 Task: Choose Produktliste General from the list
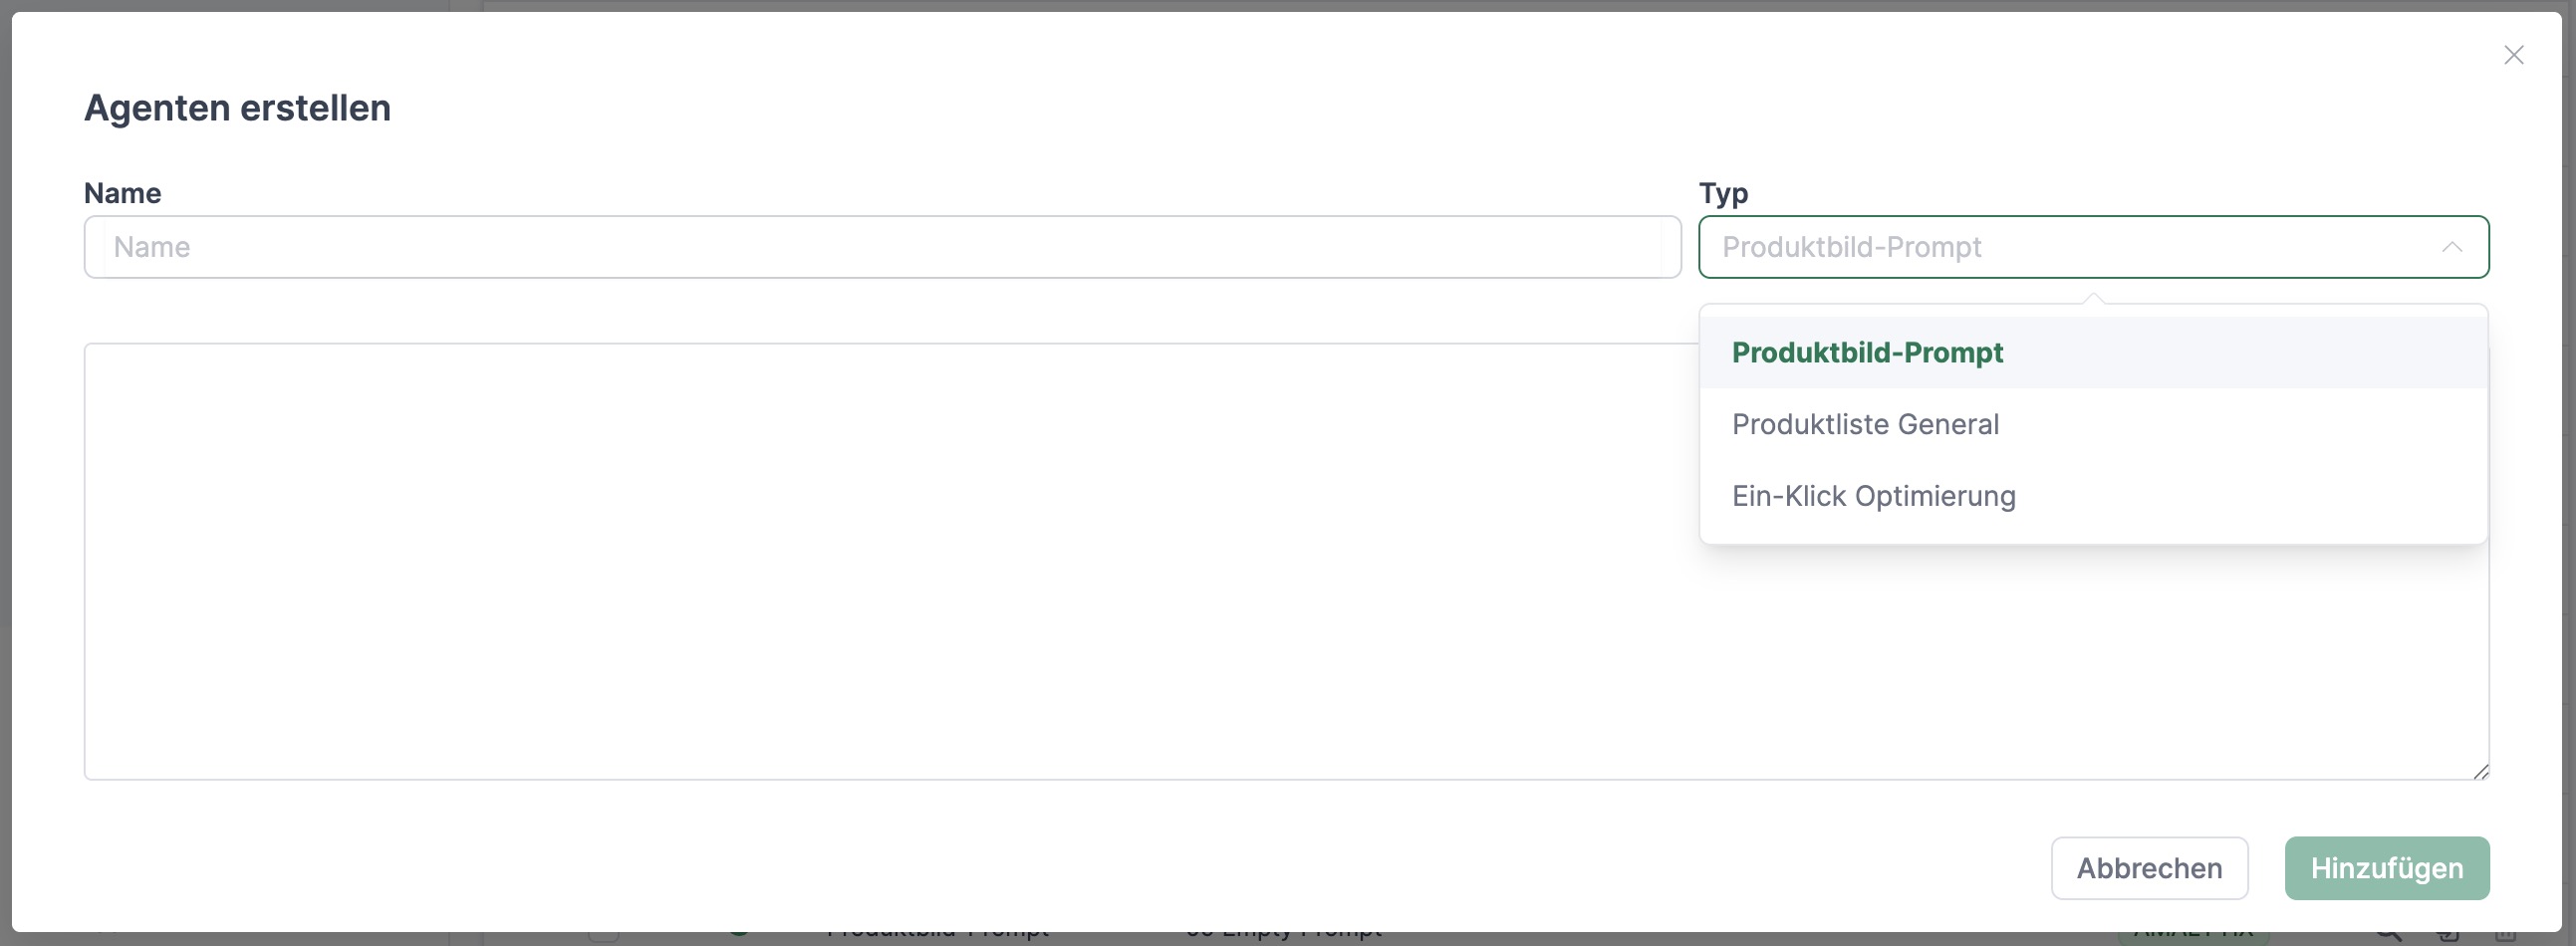point(1865,425)
